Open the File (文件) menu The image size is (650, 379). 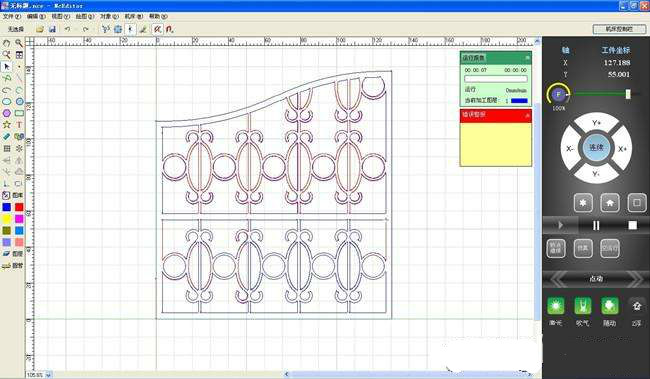pos(12,17)
